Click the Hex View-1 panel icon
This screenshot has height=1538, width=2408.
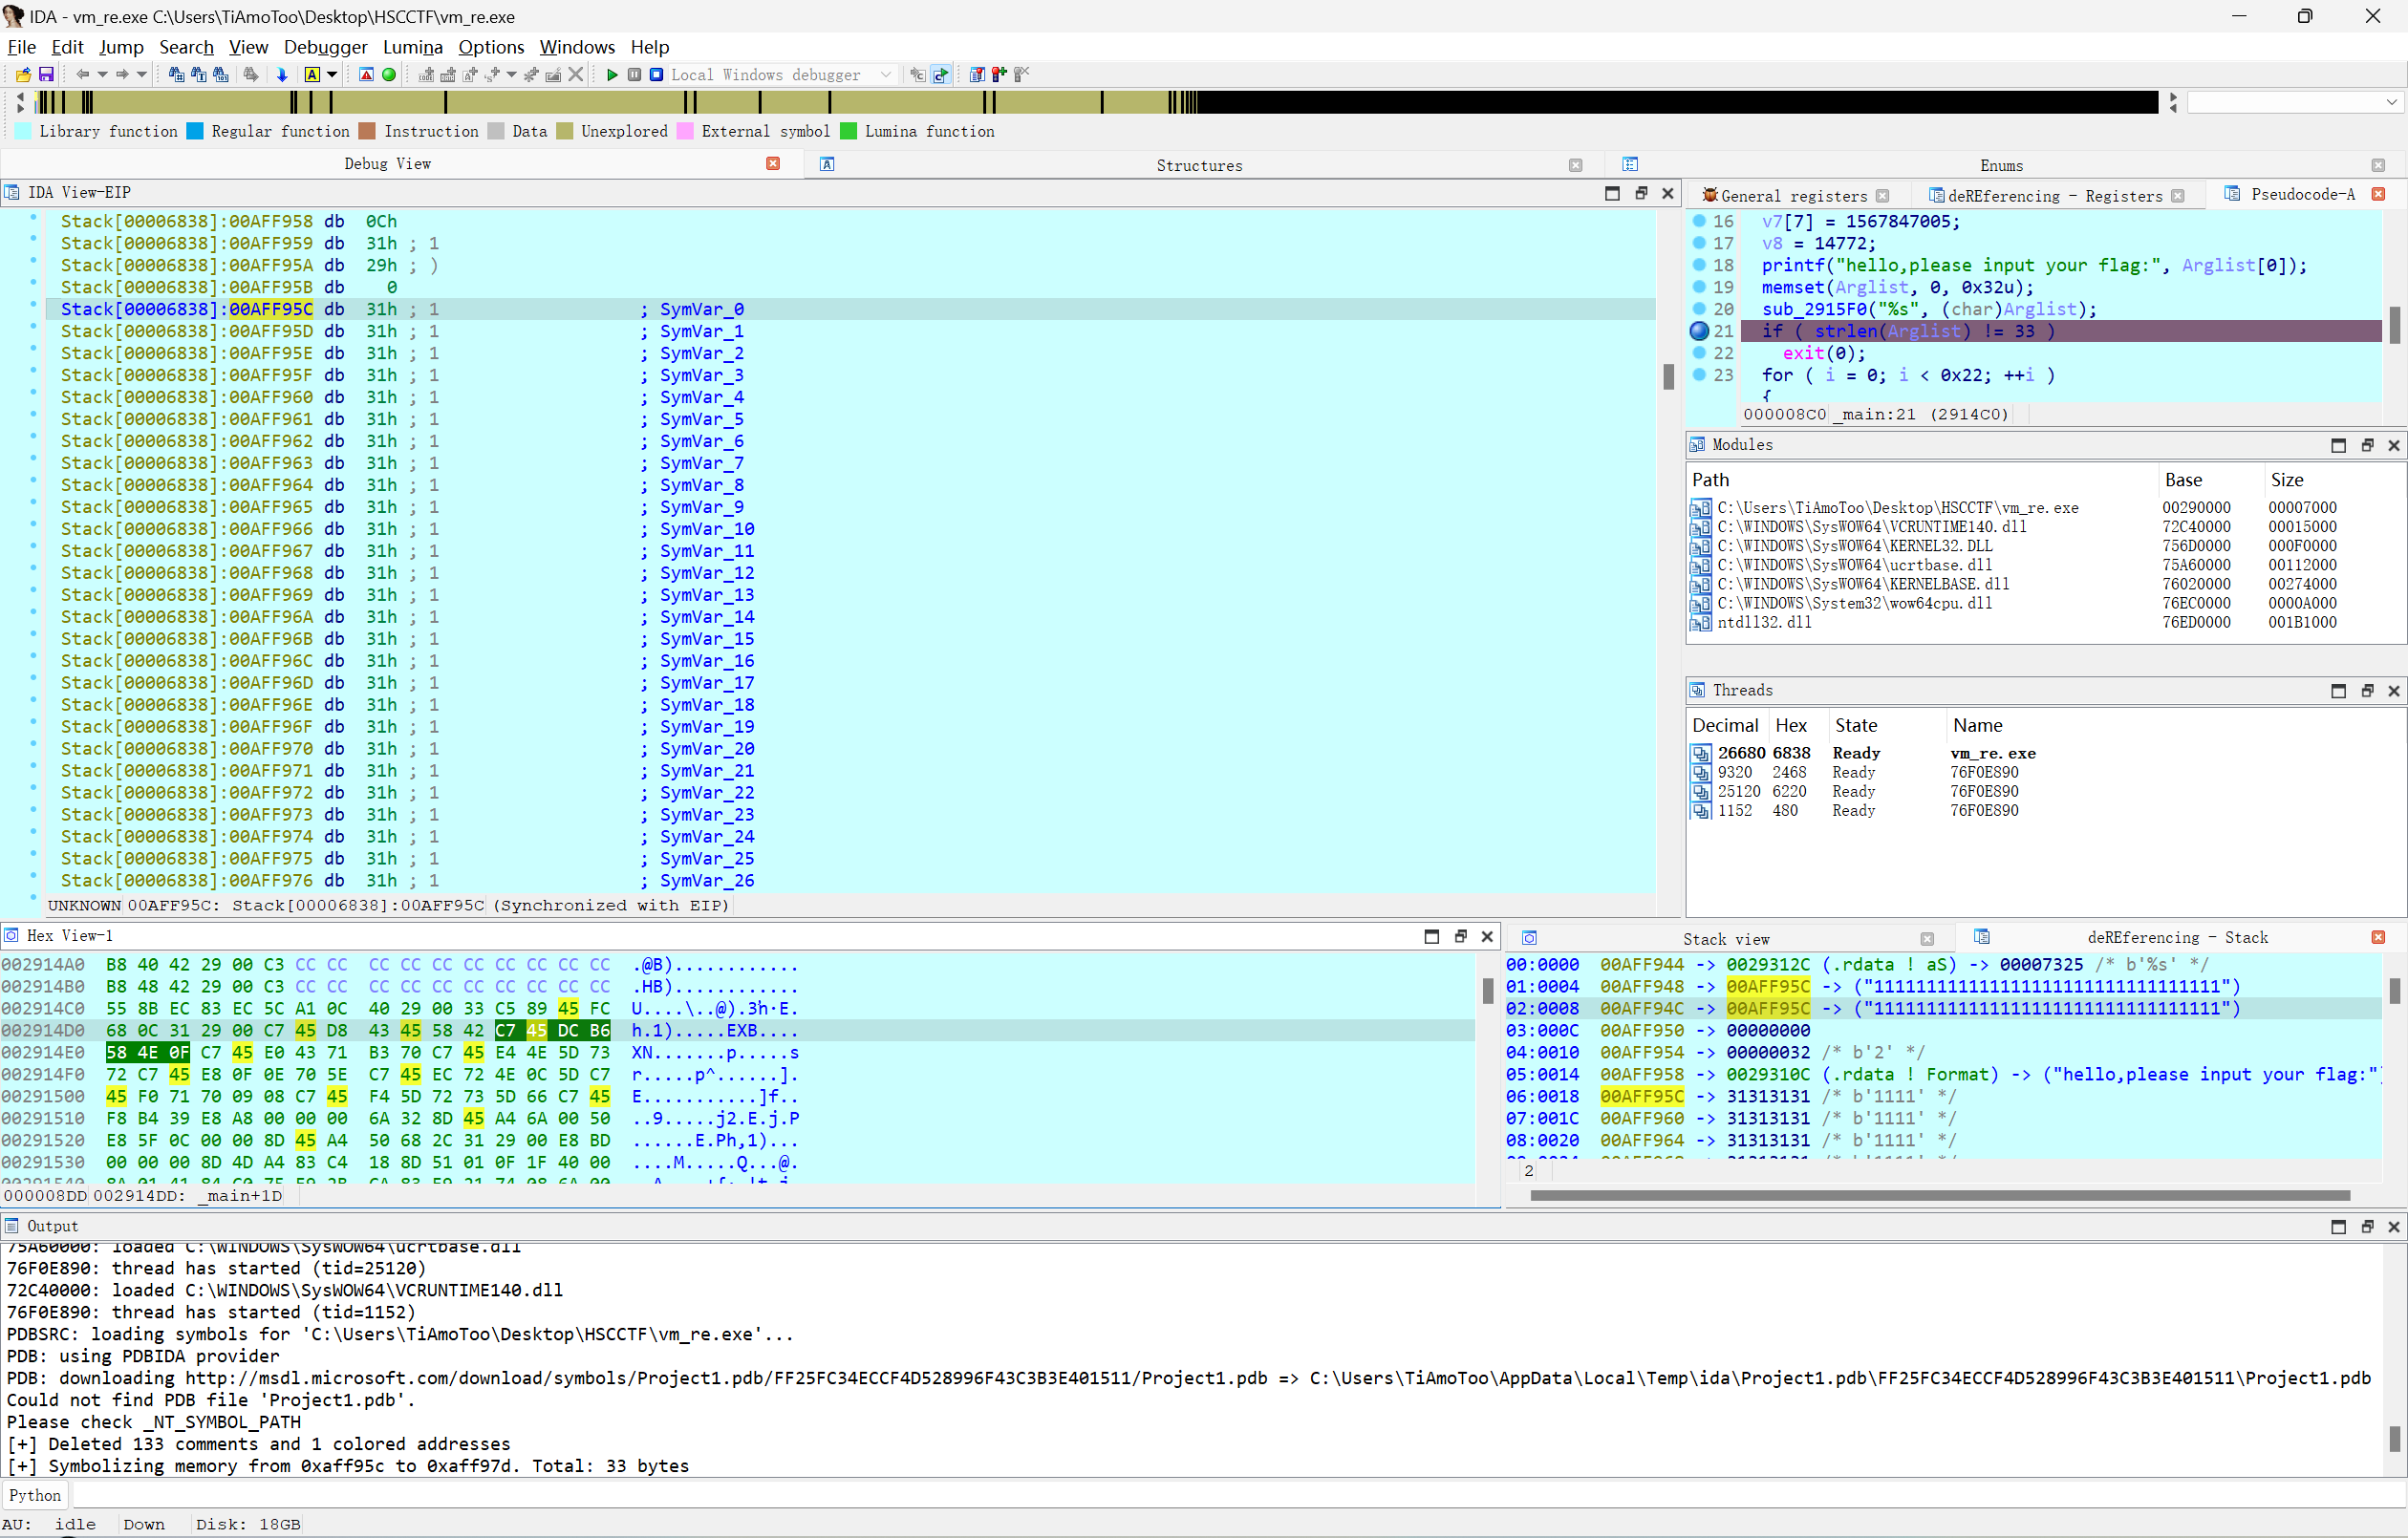[x=12, y=936]
